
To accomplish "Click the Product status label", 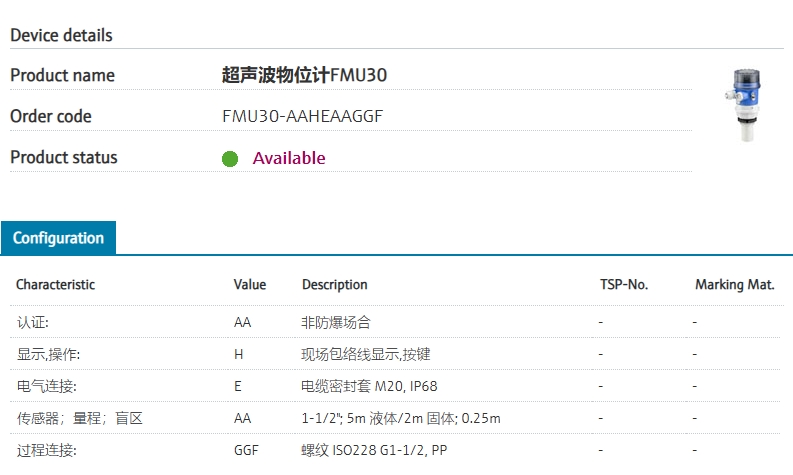I will coord(64,157).
